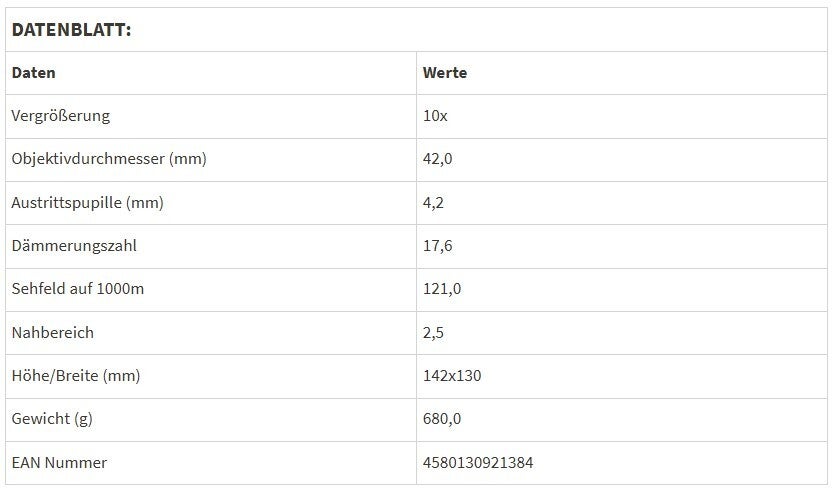Screen dimensions: 832x488
Task: Select the 42,0 value cell
Action: (x=438, y=159)
